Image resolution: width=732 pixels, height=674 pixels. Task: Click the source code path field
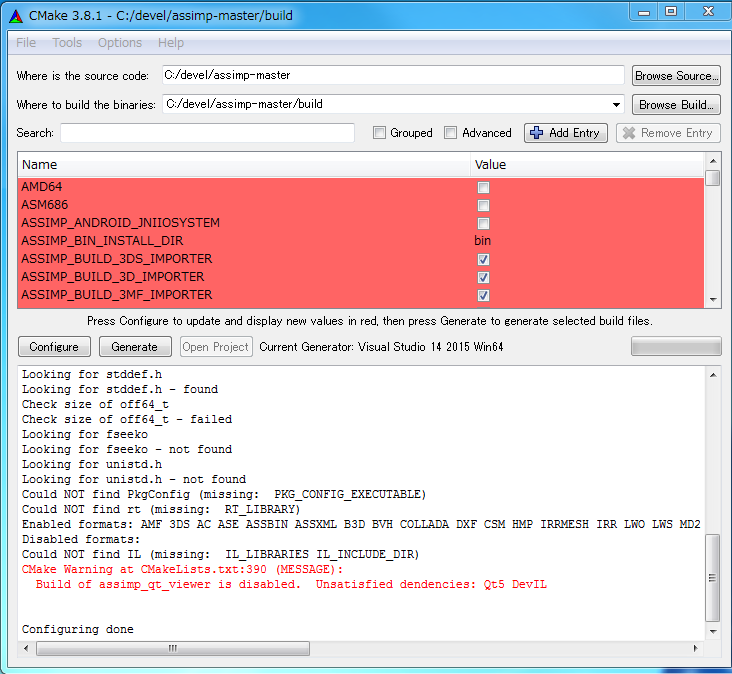[393, 75]
